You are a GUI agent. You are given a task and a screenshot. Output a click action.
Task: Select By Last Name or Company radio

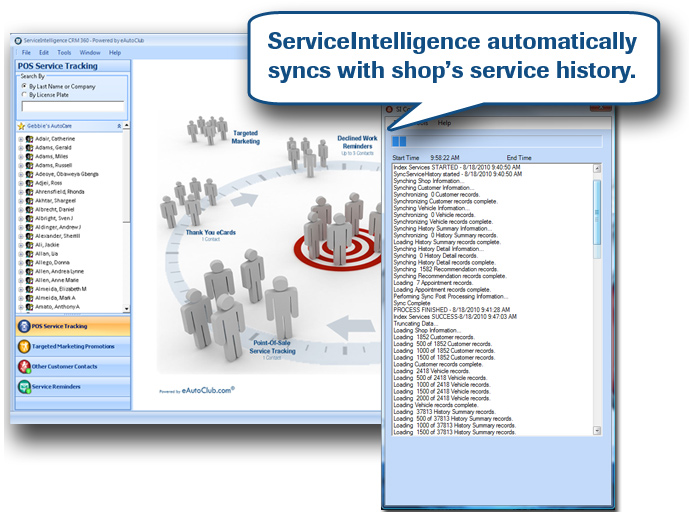[24, 86]
